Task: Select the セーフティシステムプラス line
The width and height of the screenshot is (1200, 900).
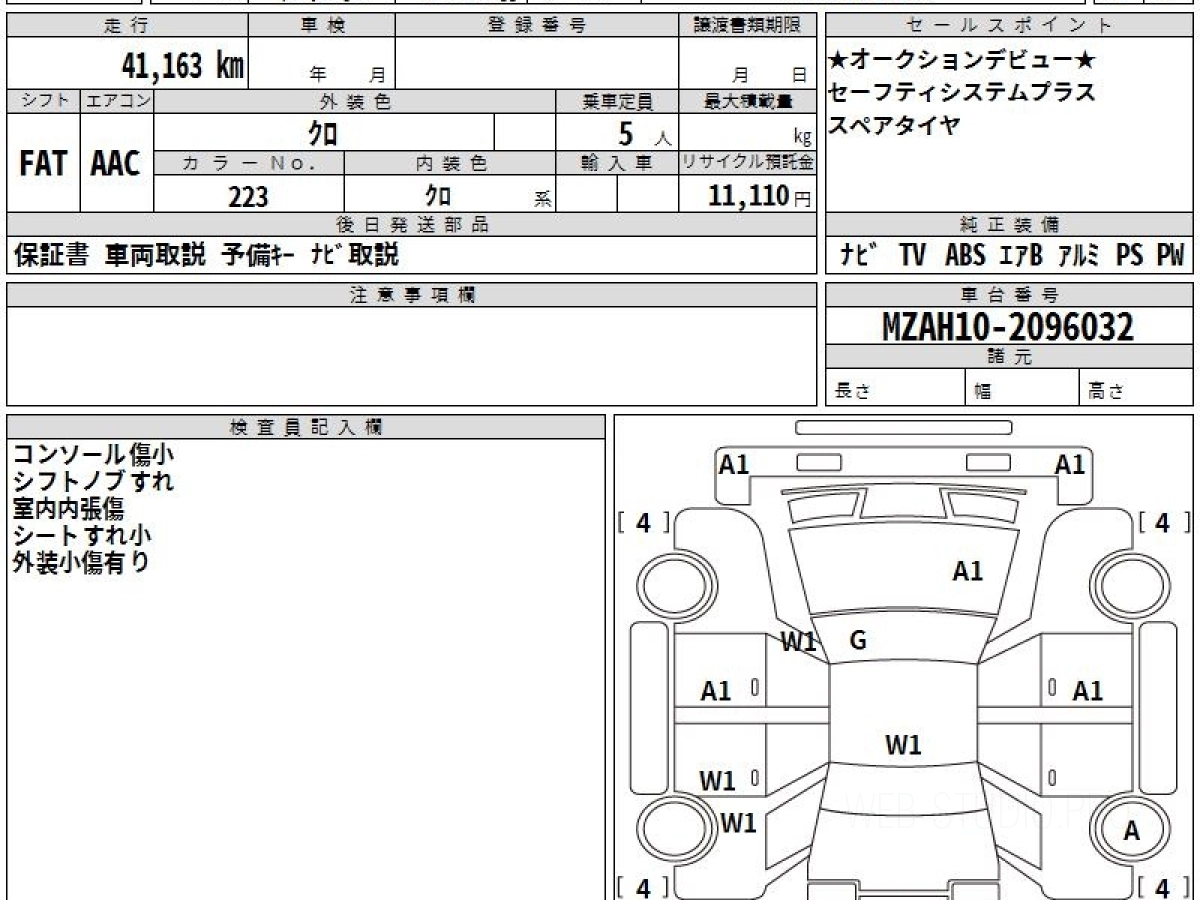Action: [962, 93]
